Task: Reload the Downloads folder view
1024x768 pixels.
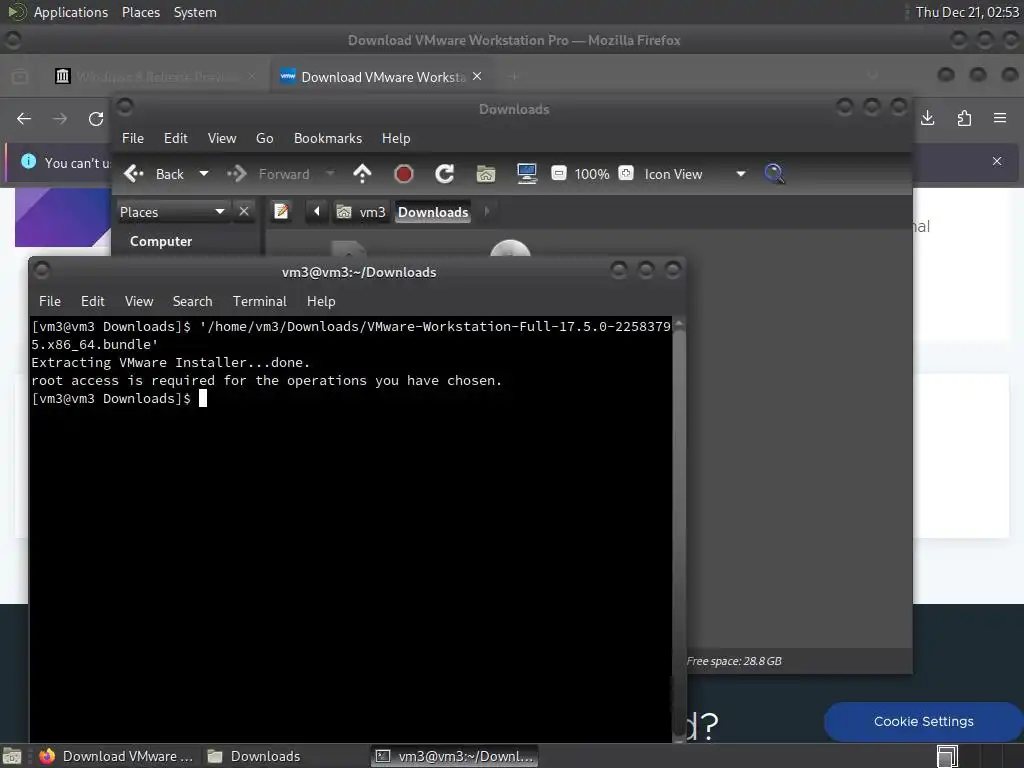Action: pyautogui.click(x=445, y=174)
